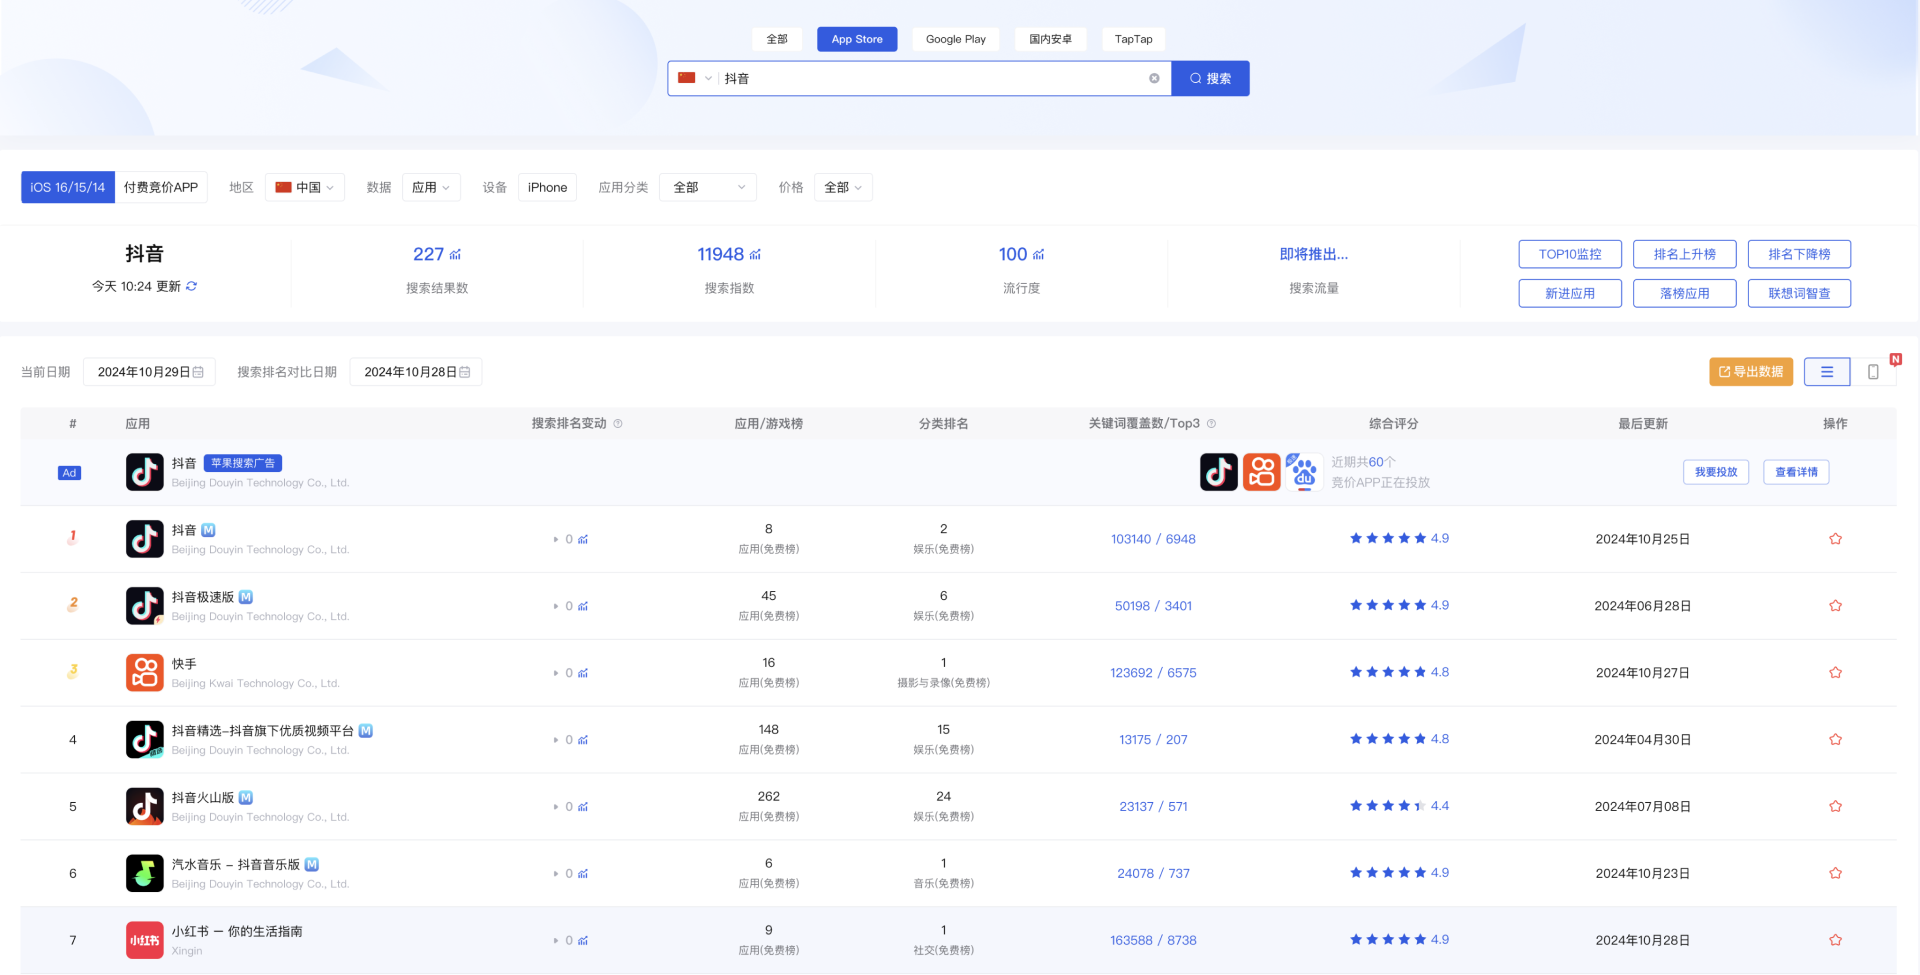Clear the search box text
This screenshot has width=1920, height=975.
[1154, 78]
